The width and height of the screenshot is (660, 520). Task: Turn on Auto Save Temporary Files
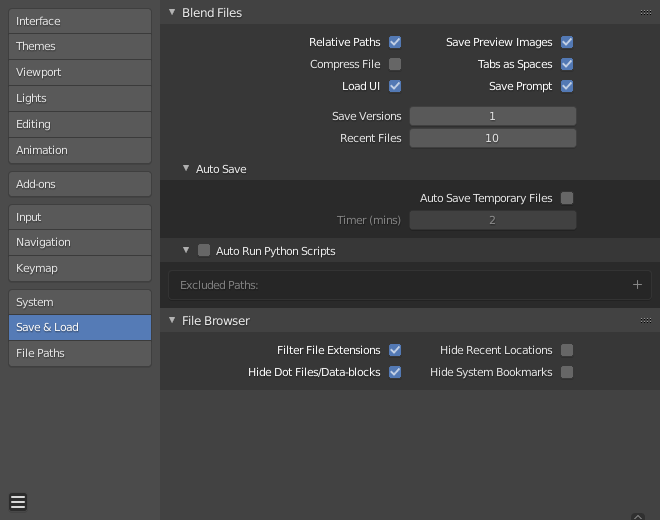(x=567, y=198)
